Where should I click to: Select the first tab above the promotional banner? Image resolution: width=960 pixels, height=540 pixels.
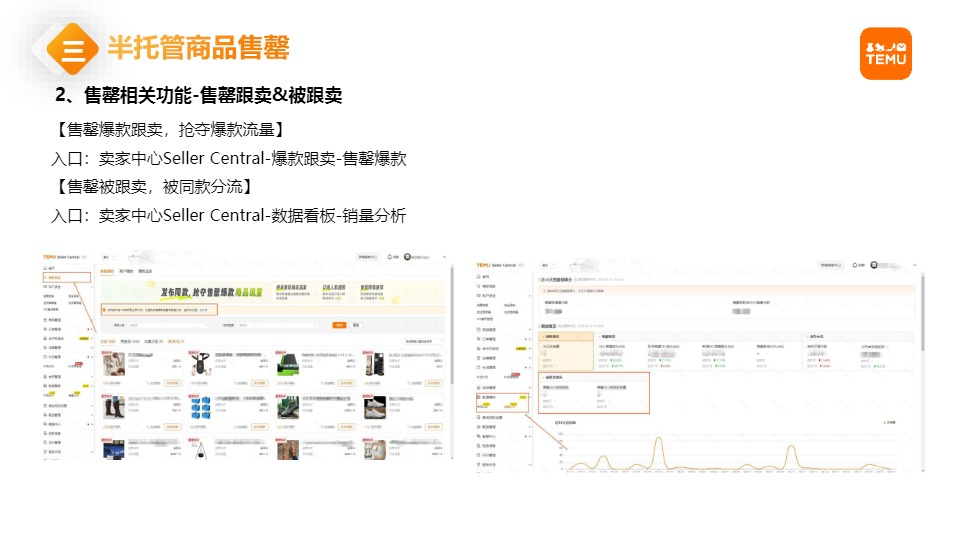point(107,271)
